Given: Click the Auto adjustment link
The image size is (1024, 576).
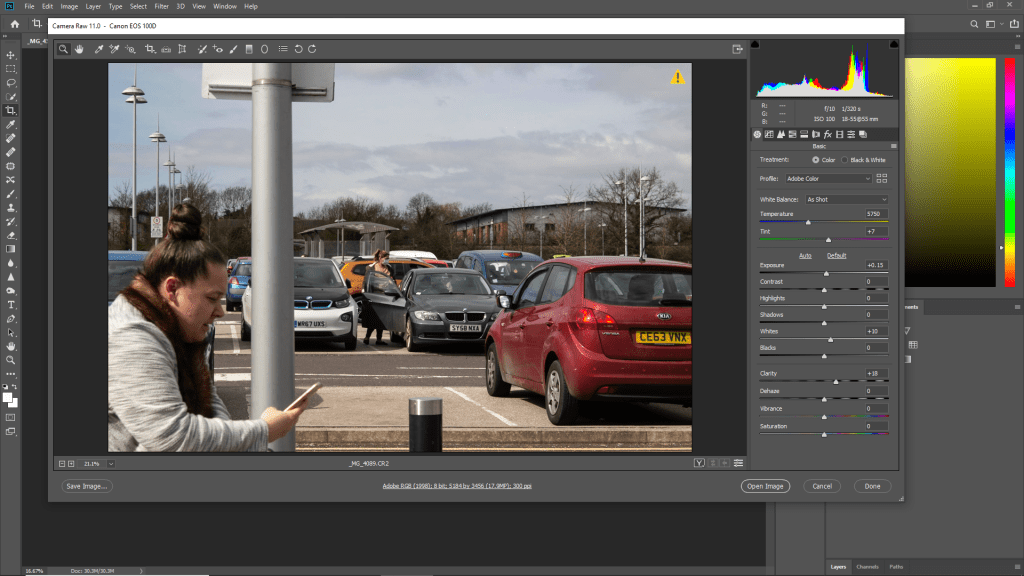Looking at the screenshot, I should pos(805,255).
